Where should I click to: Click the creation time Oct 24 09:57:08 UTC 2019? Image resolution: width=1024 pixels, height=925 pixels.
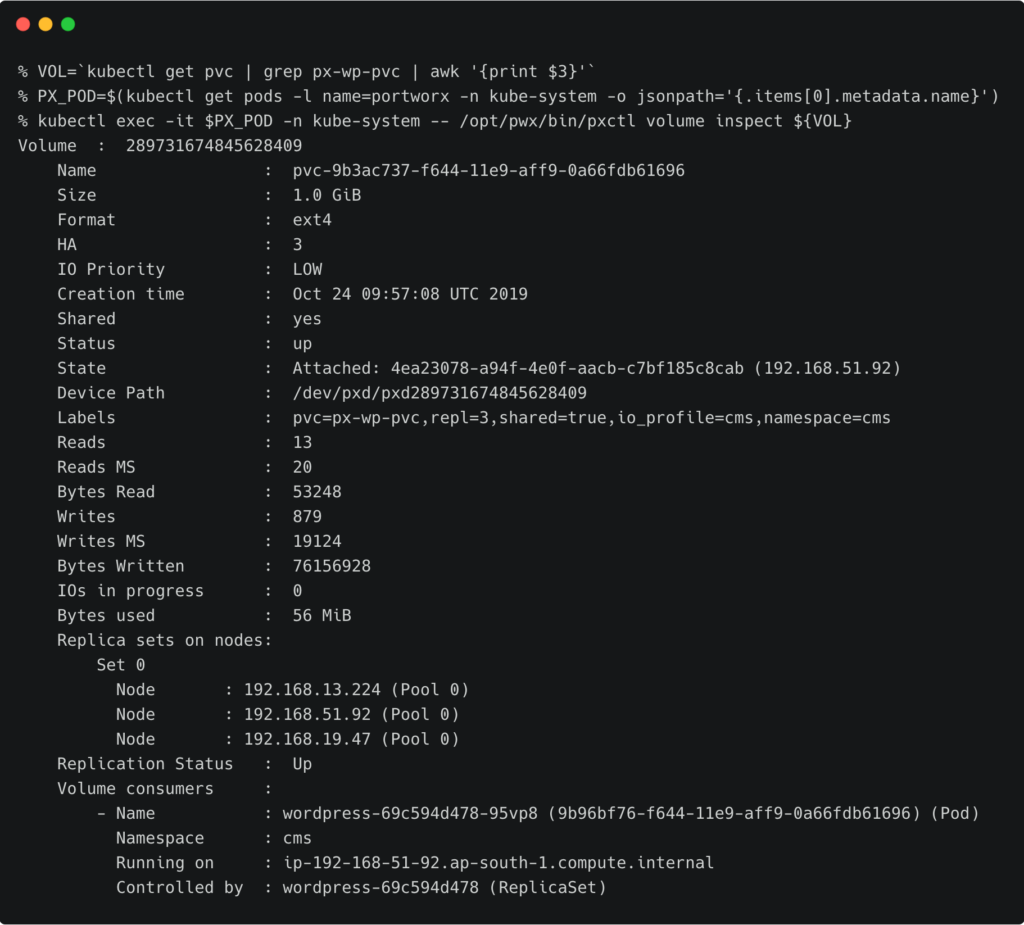[410, 294]
